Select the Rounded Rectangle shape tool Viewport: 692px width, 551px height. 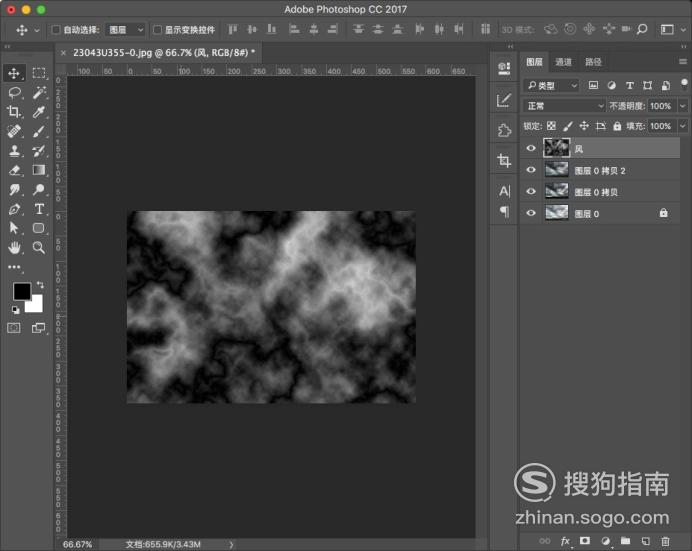[39, 228]
